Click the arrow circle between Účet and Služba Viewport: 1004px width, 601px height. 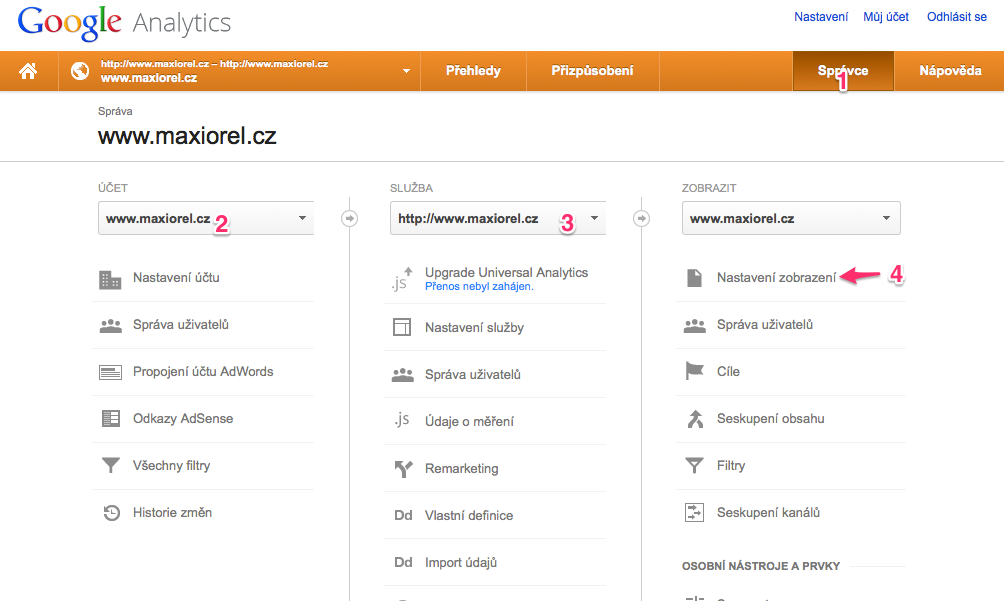(x=350, y=218)
